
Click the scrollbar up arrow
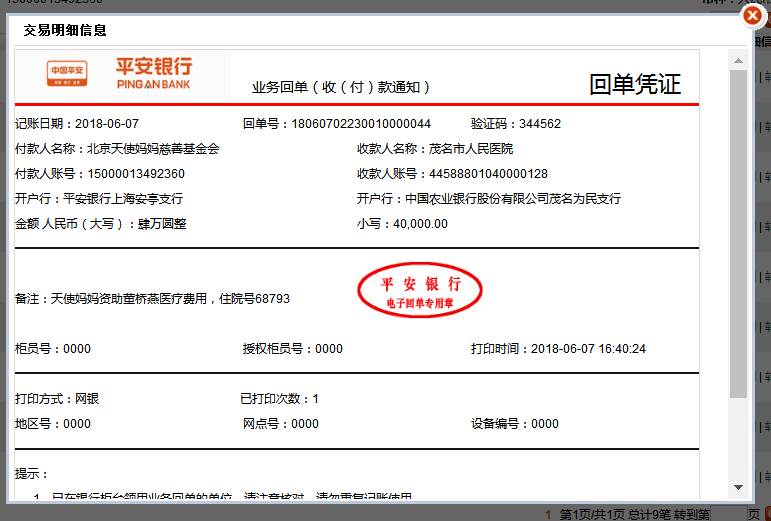coord(738,60)
